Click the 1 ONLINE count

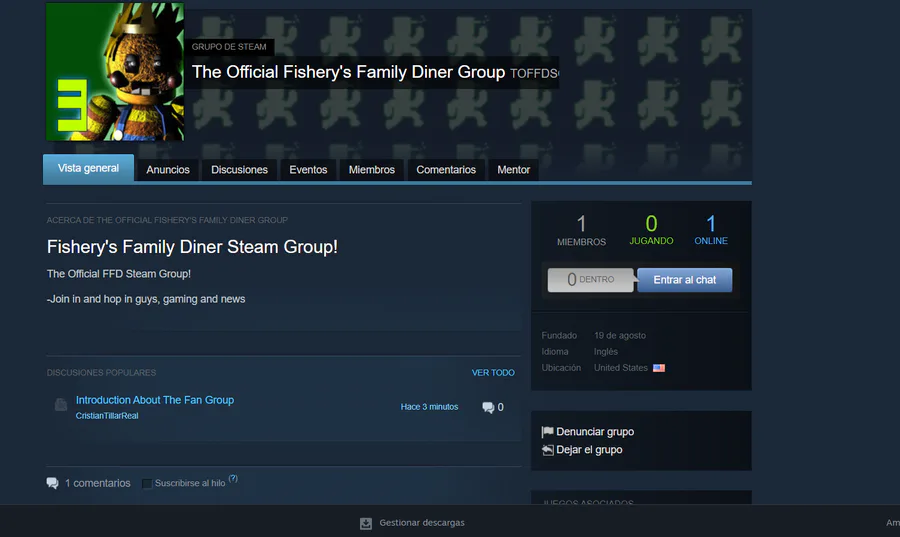(x=711, y=230)
